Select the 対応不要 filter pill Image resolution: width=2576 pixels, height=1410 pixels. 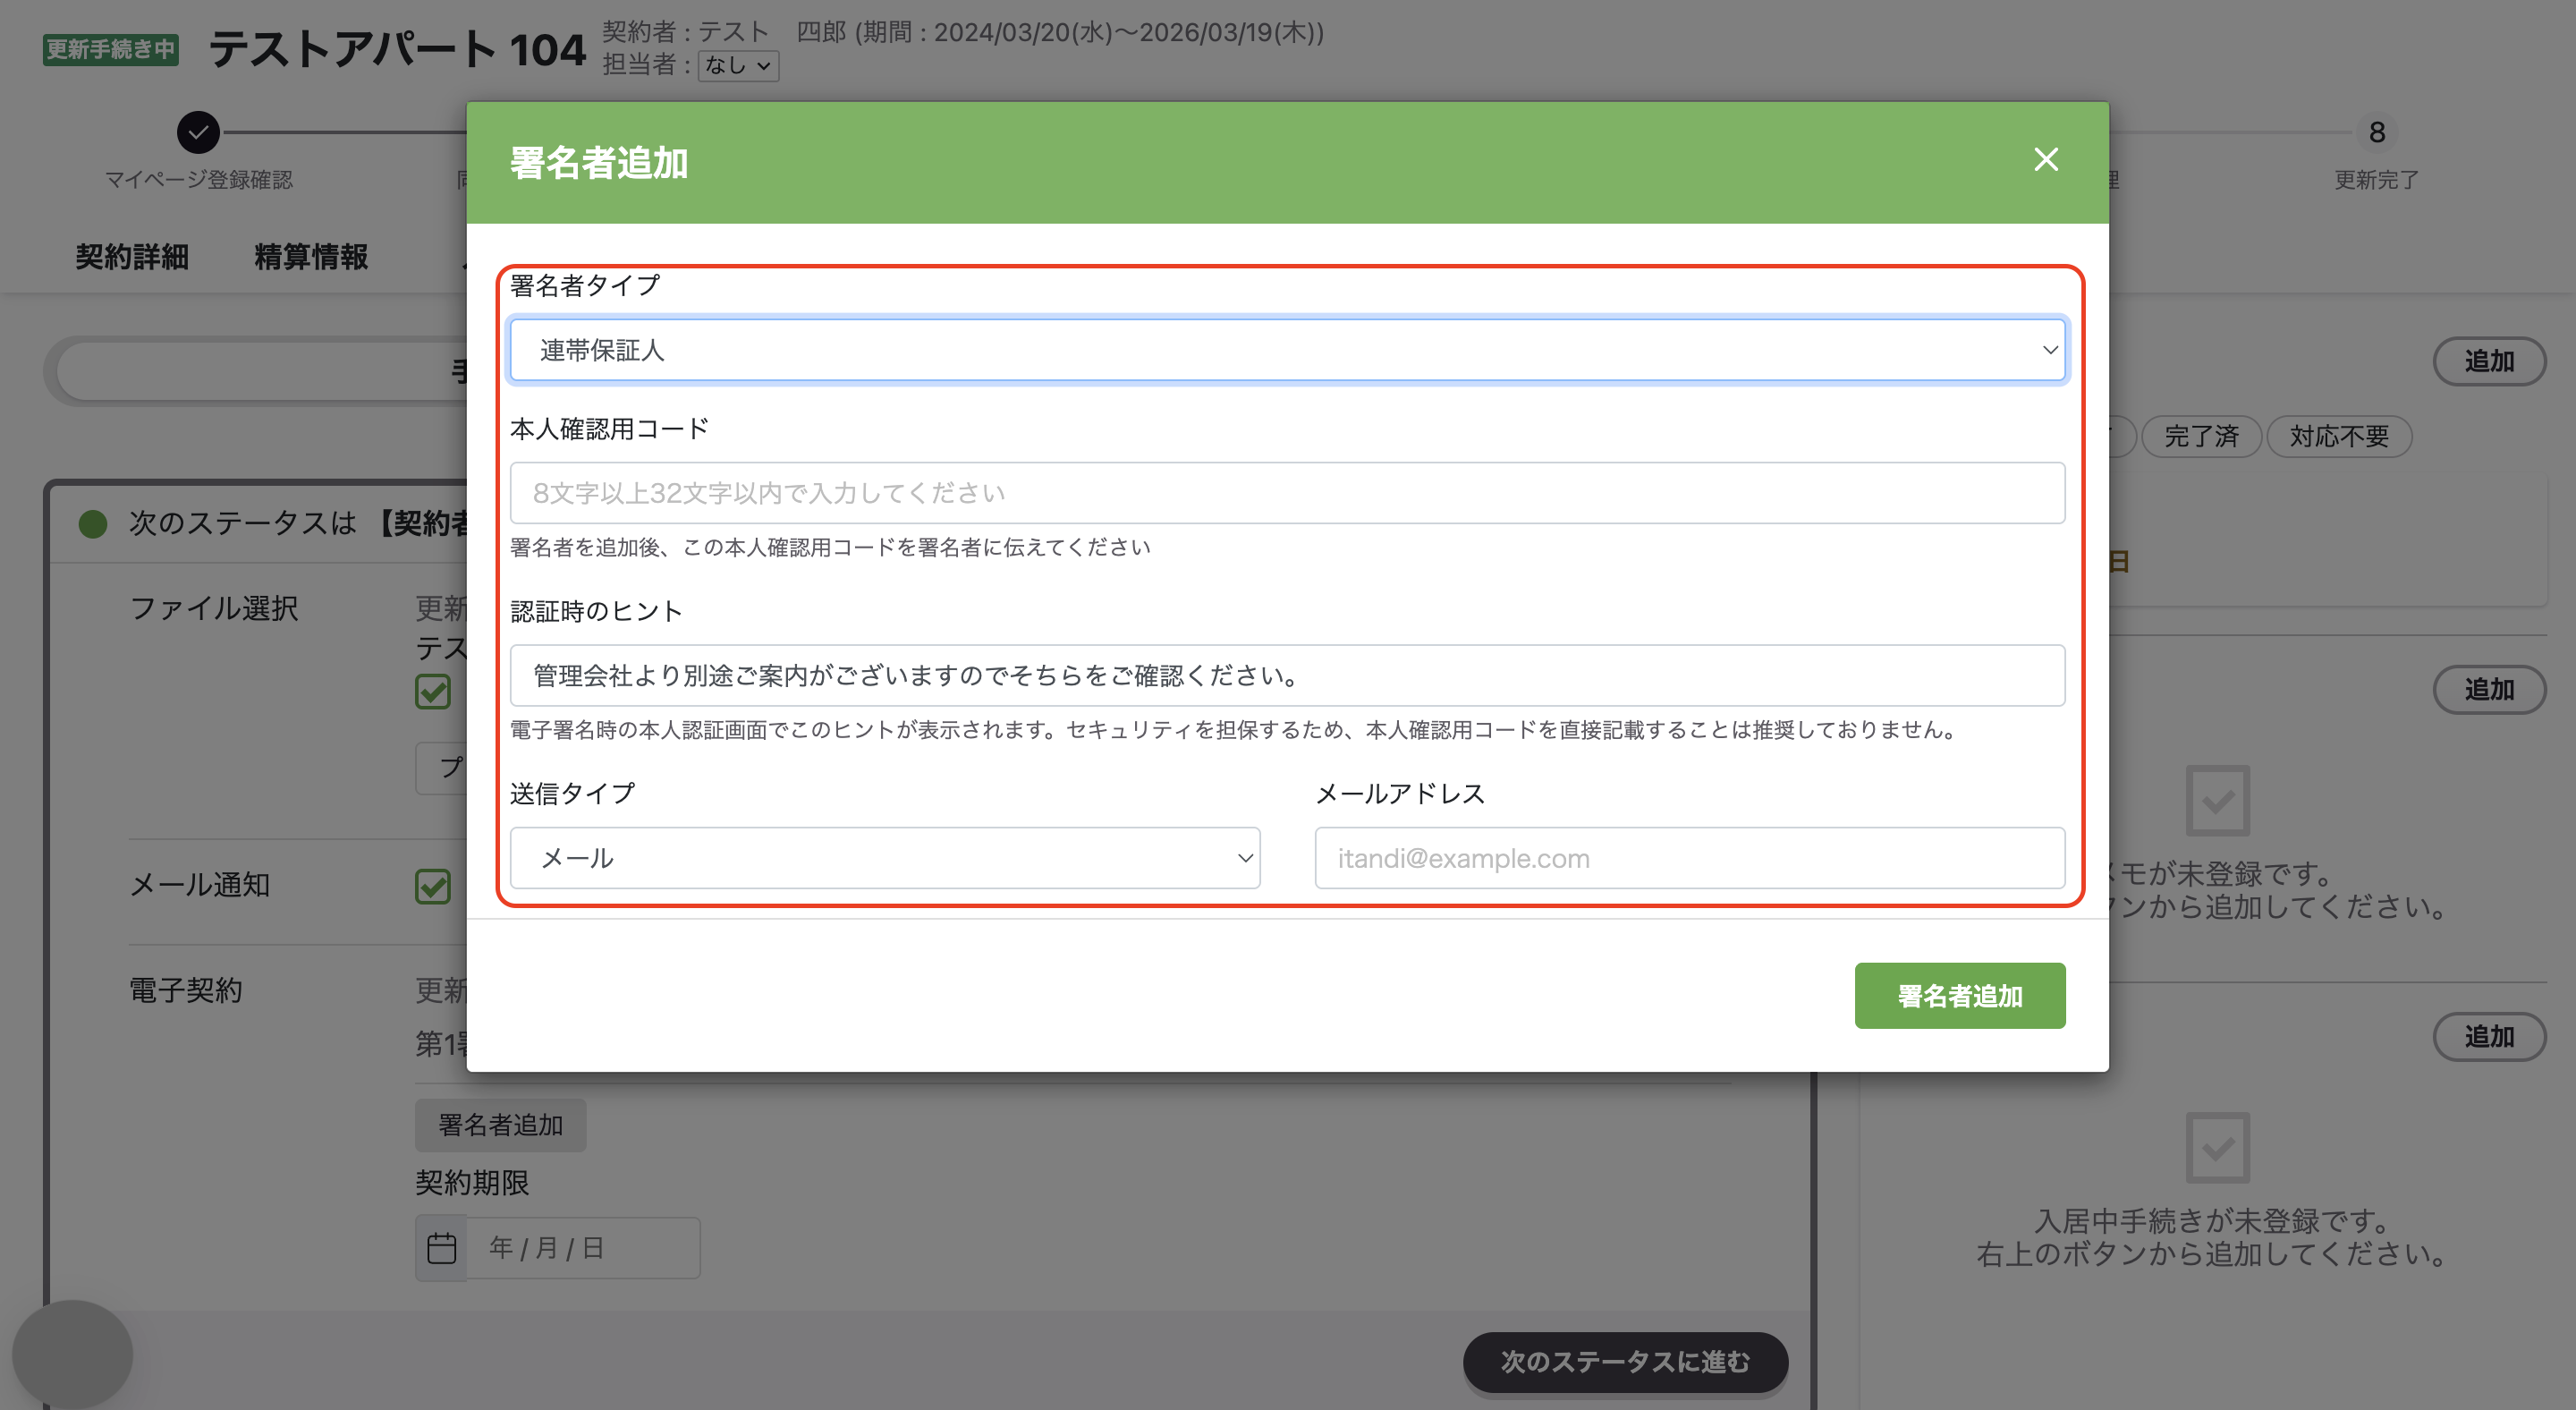coord(2339,436)
